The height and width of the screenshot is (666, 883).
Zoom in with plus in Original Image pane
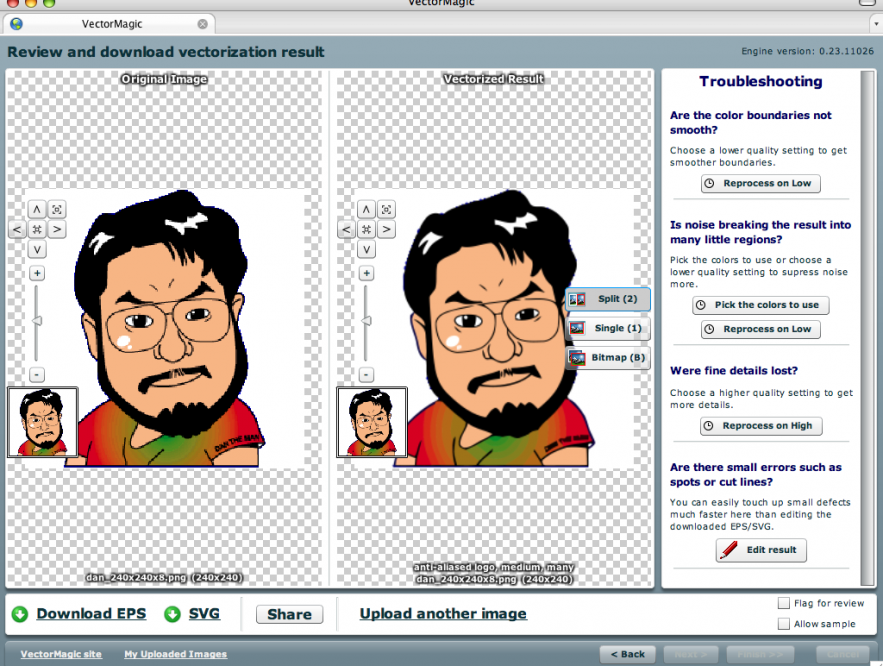point(37,274)
